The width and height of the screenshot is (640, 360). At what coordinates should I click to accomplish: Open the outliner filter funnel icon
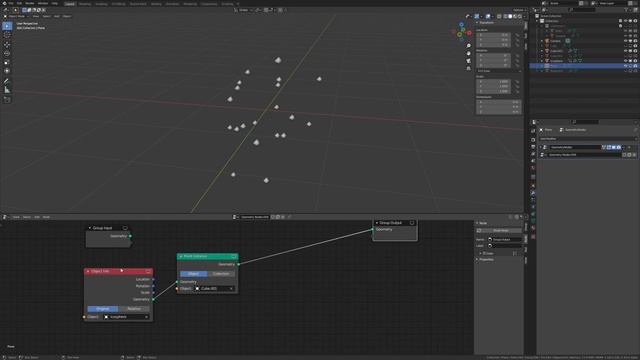627,10
